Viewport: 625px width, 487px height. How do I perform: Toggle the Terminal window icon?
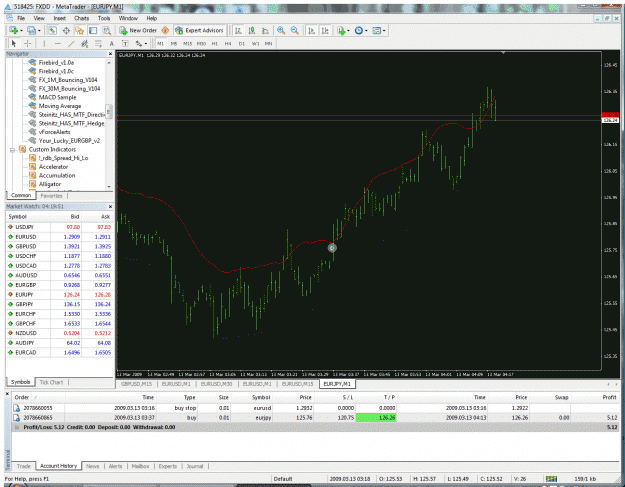click(93, 30)
